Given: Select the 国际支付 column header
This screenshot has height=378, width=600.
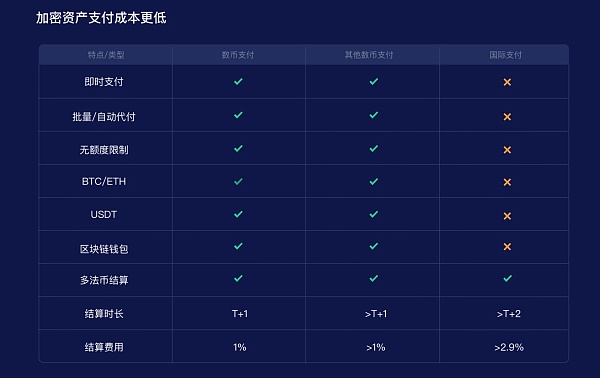Looking at the screenshot, I should point(505,55).
